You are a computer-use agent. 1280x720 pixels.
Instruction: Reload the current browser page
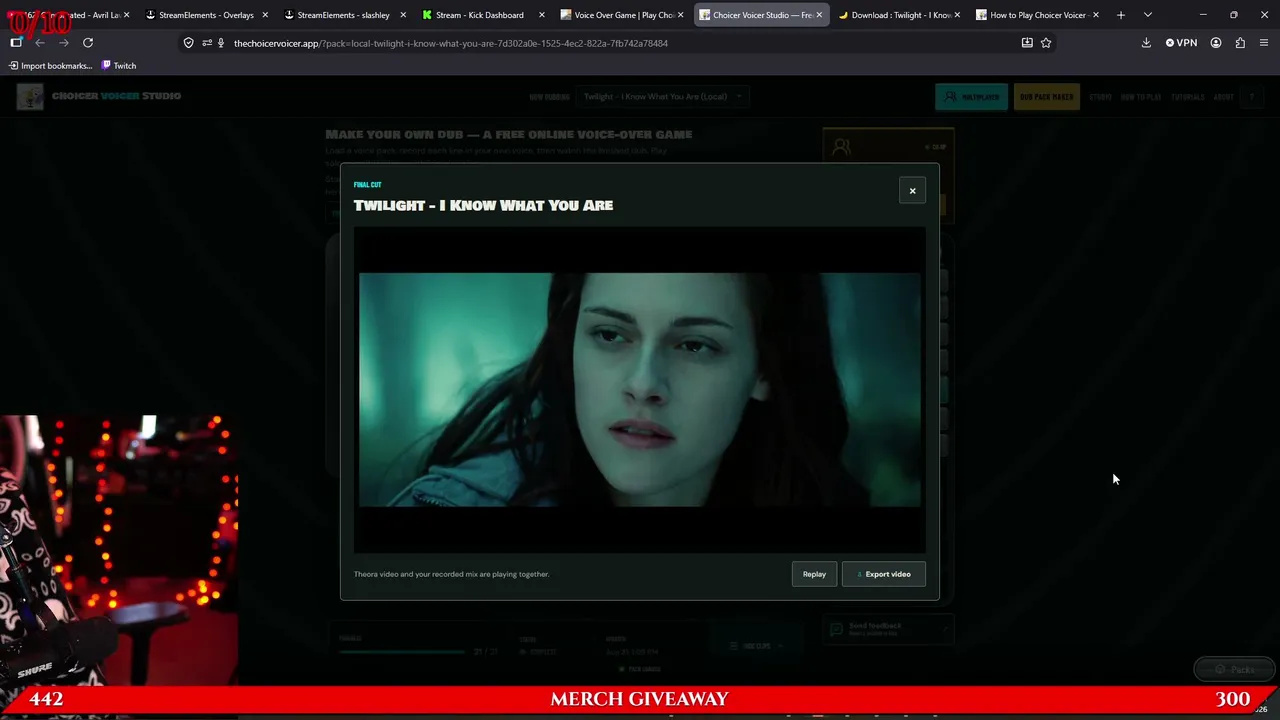pos(88,43)
